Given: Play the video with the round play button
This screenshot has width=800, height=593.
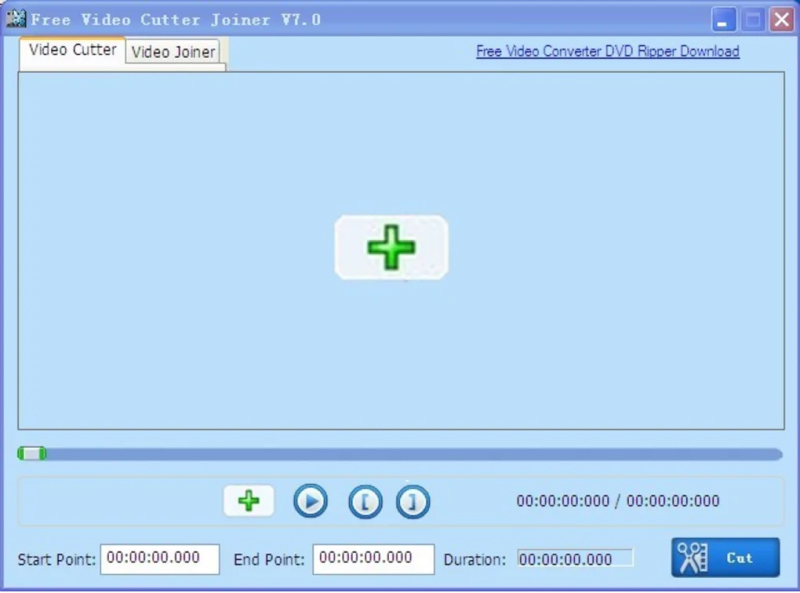Looking at the screenshot, I should (x=310, y=501).
